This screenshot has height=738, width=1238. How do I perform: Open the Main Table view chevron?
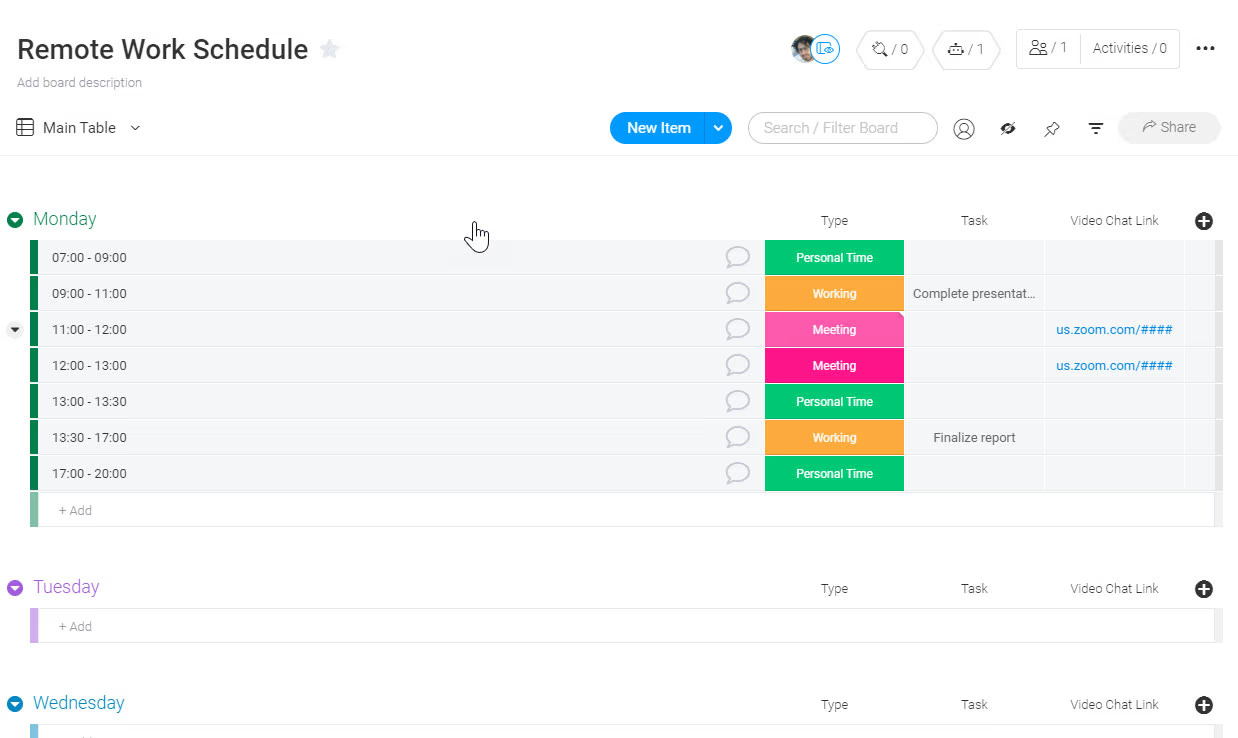(x=136, y=128)
